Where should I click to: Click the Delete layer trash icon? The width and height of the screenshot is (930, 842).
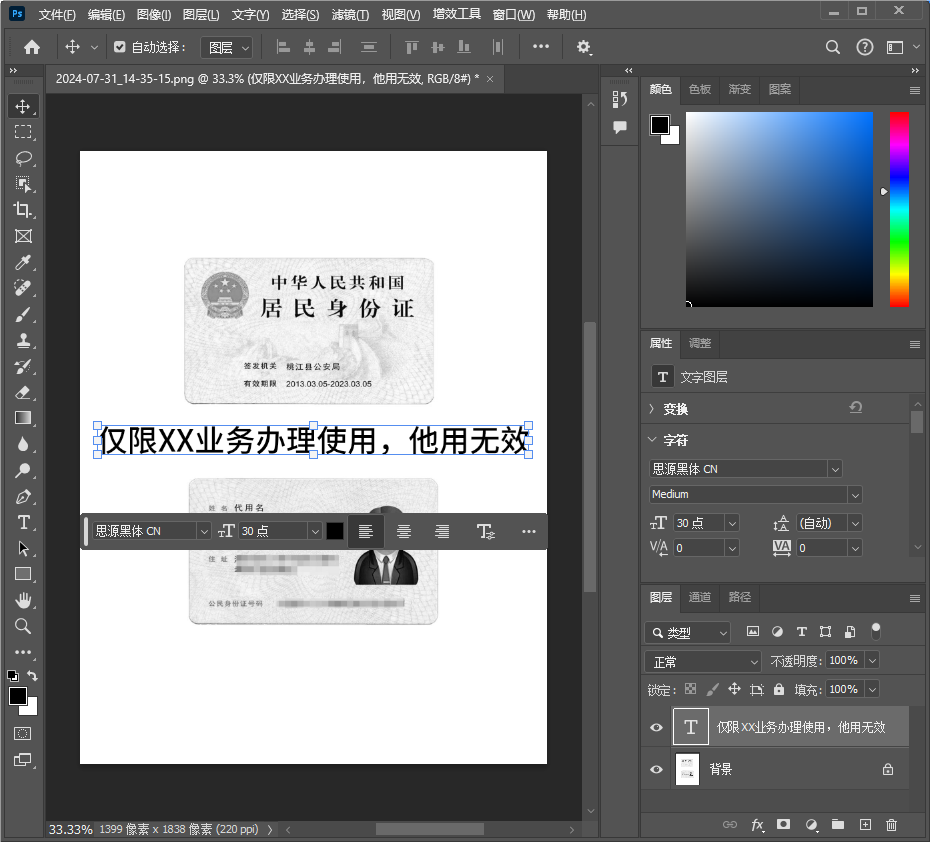tap(891, 825)
